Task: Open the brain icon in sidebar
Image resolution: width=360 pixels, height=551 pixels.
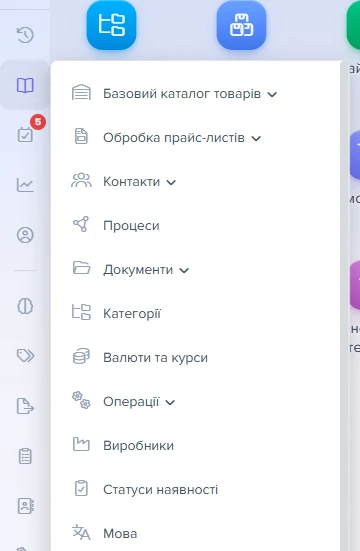Action: pos(25,306)
